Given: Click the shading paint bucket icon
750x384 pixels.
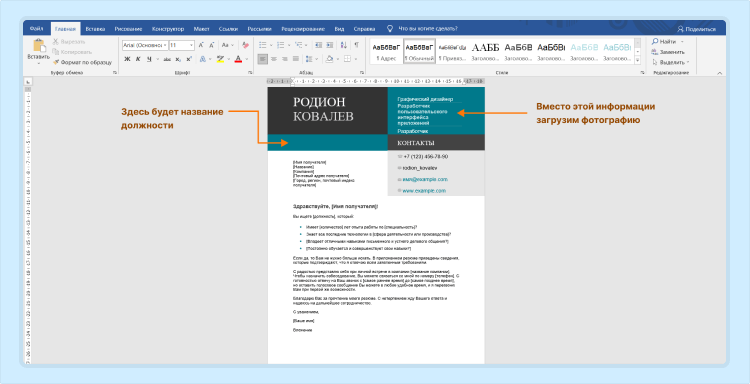Looking at the screenshot, I should point(329,59).
